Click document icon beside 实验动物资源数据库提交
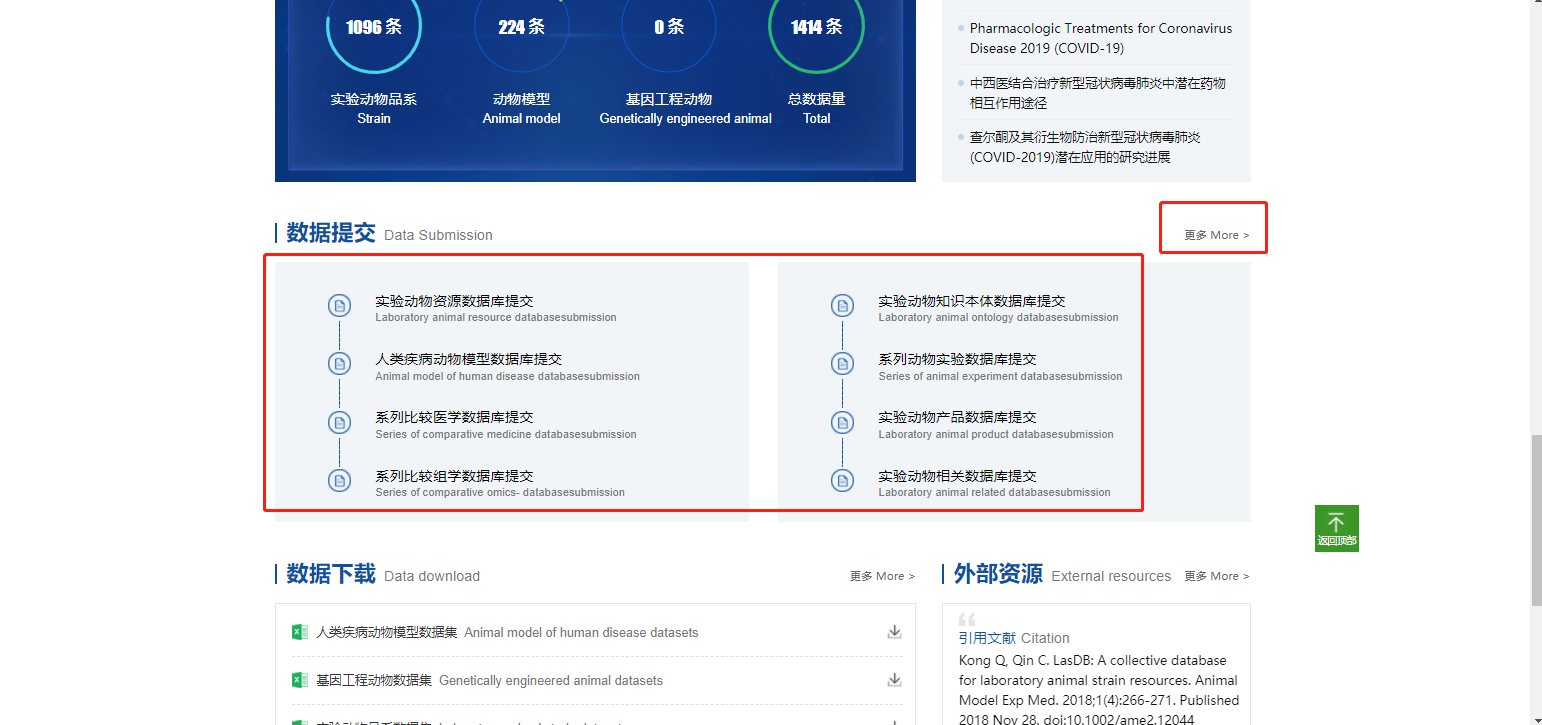1542x725 pixels. (x=339, y=306)
